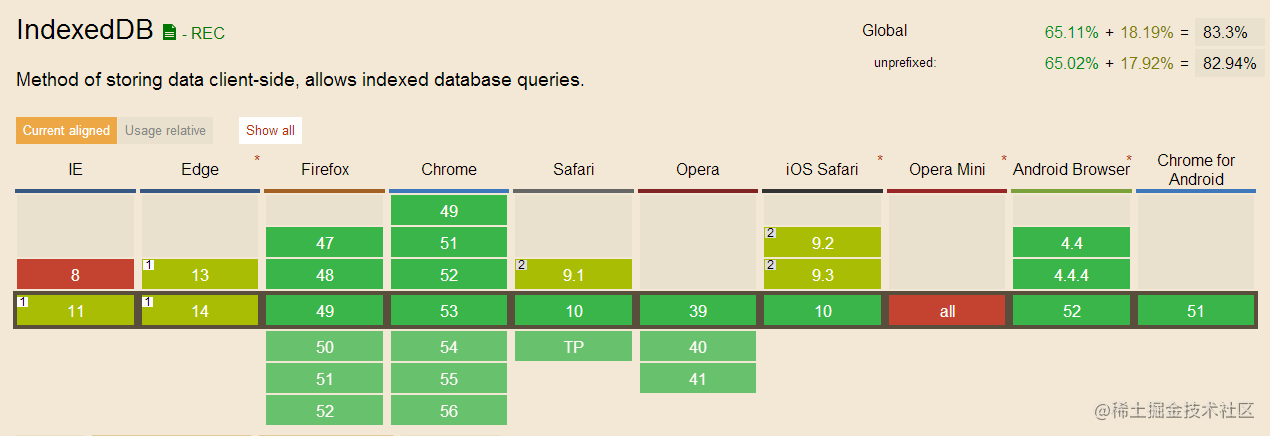This screenshot has width=1270, height=436.
Task: Click the global usage 83.3% total
Action: pyautogui.click(x=1225, y=32)
